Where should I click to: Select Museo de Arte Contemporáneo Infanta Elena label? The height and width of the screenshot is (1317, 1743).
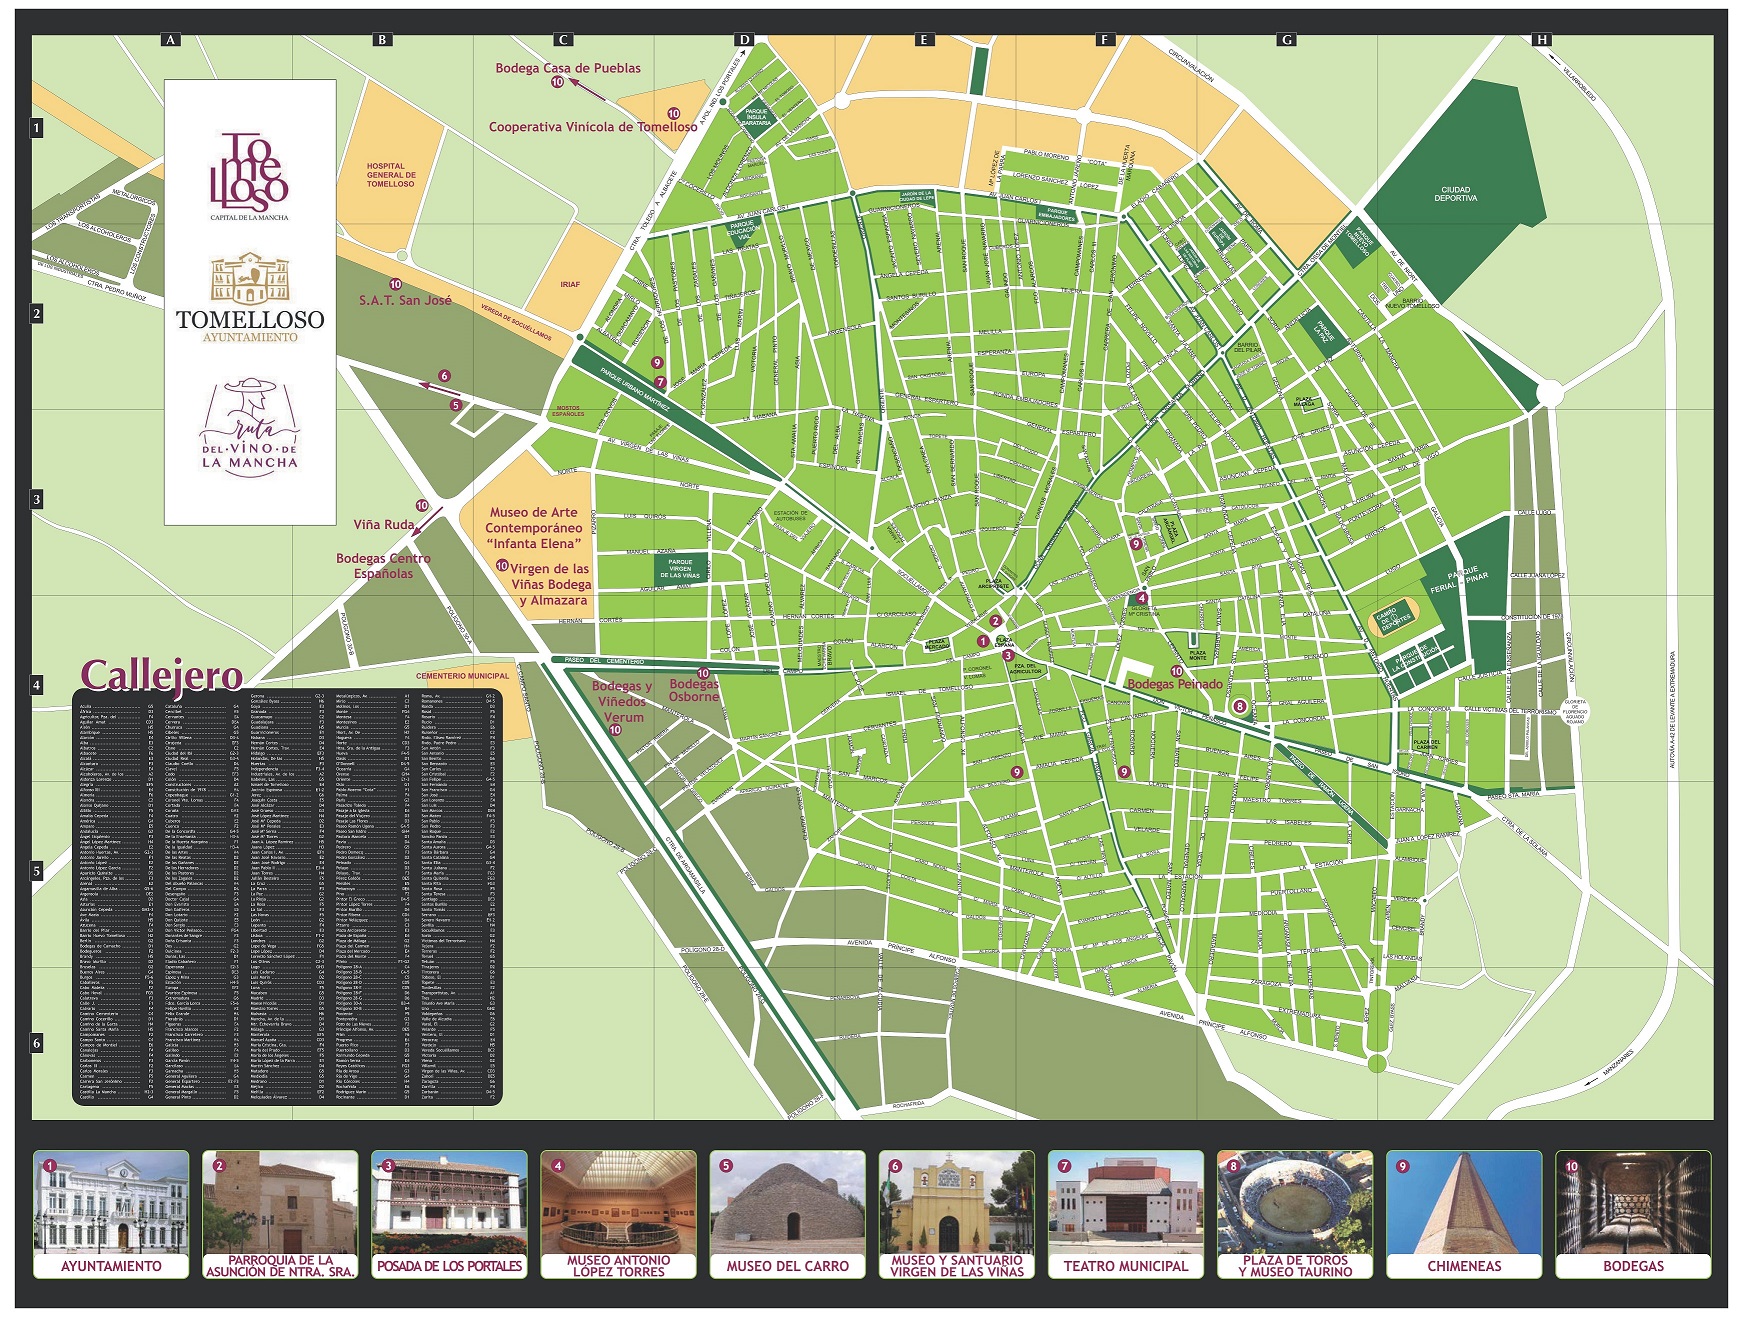534,528
